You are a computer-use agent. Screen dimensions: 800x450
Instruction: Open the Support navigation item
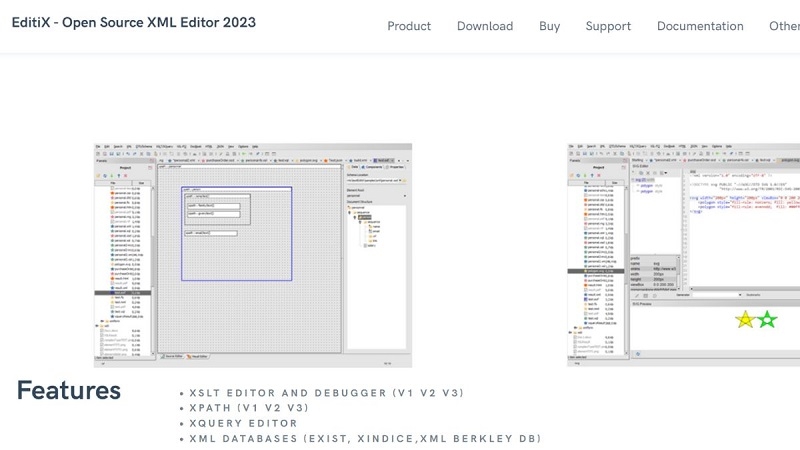pyautogui.click(x=608, y=26)
